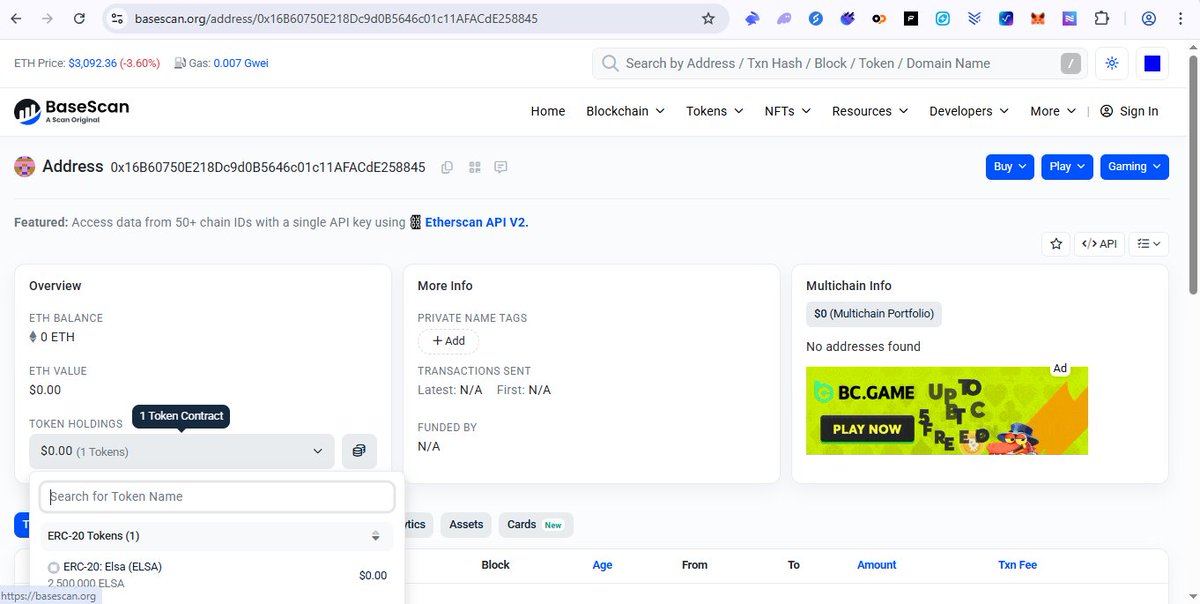This screenshot has height=604, width=1200.
Task: Click the BC.GAME Play Now ad
Action: (947, 411)
